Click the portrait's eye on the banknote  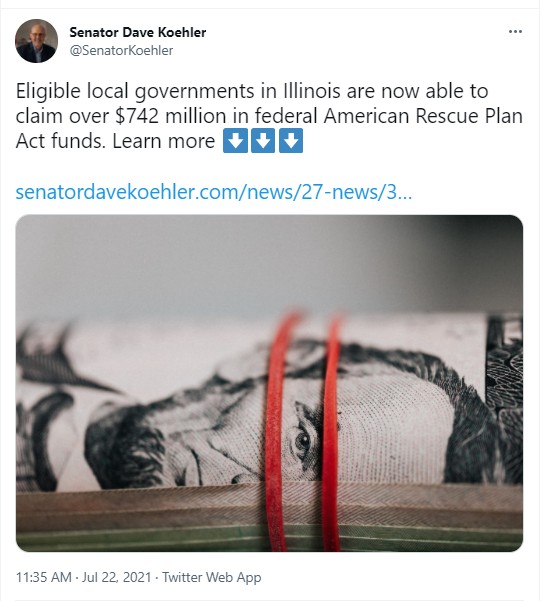304,441
